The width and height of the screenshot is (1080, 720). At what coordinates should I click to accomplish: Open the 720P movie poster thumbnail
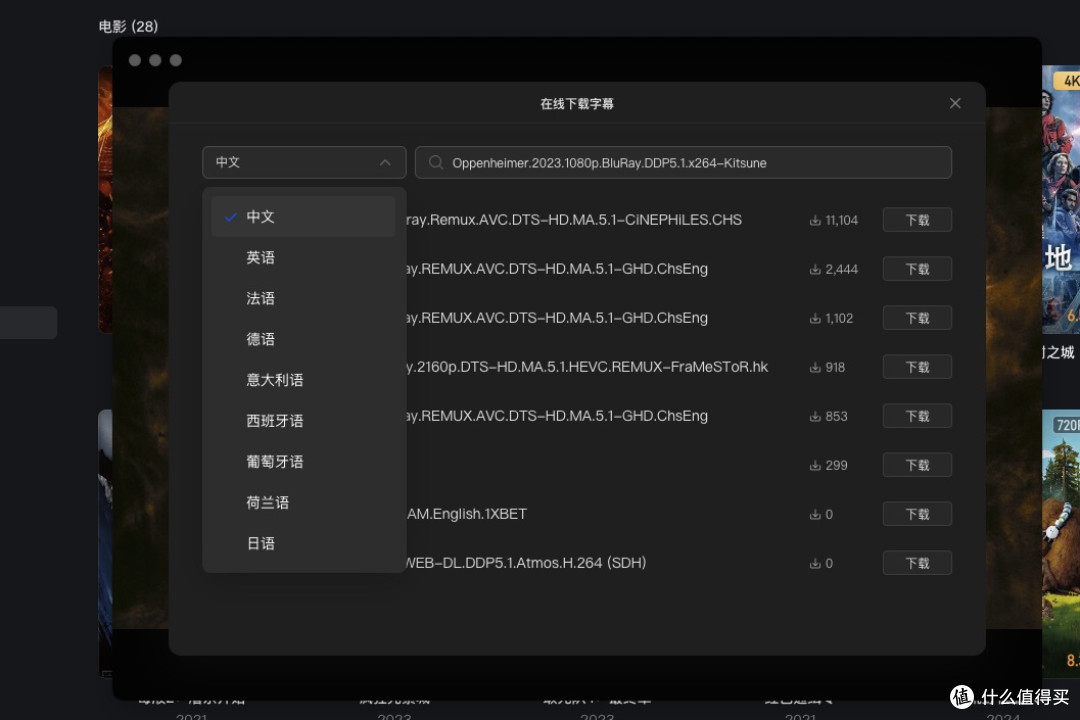coord(1061,543)
